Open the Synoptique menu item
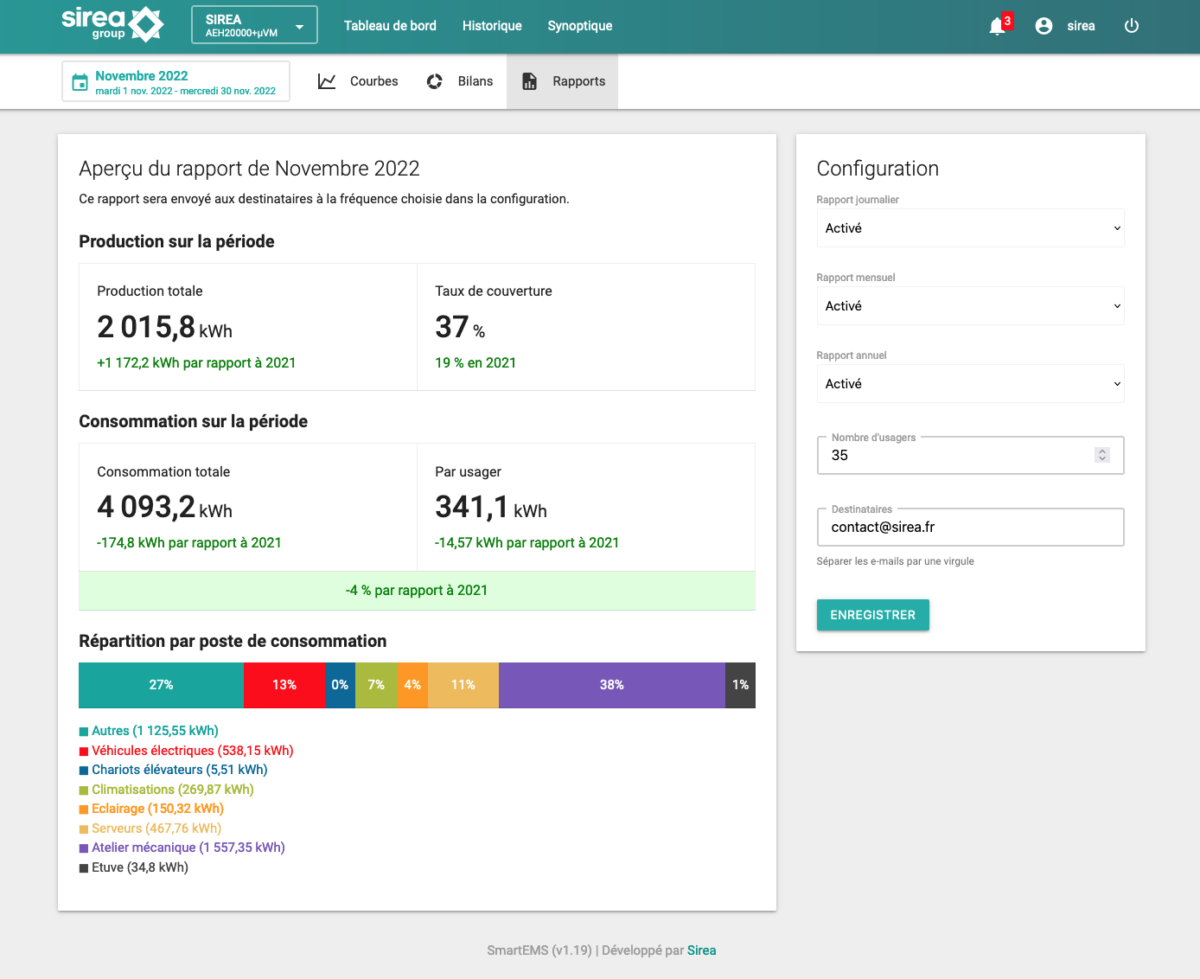The height and width of the screenshot is (979, 1200). pos(580,26)
